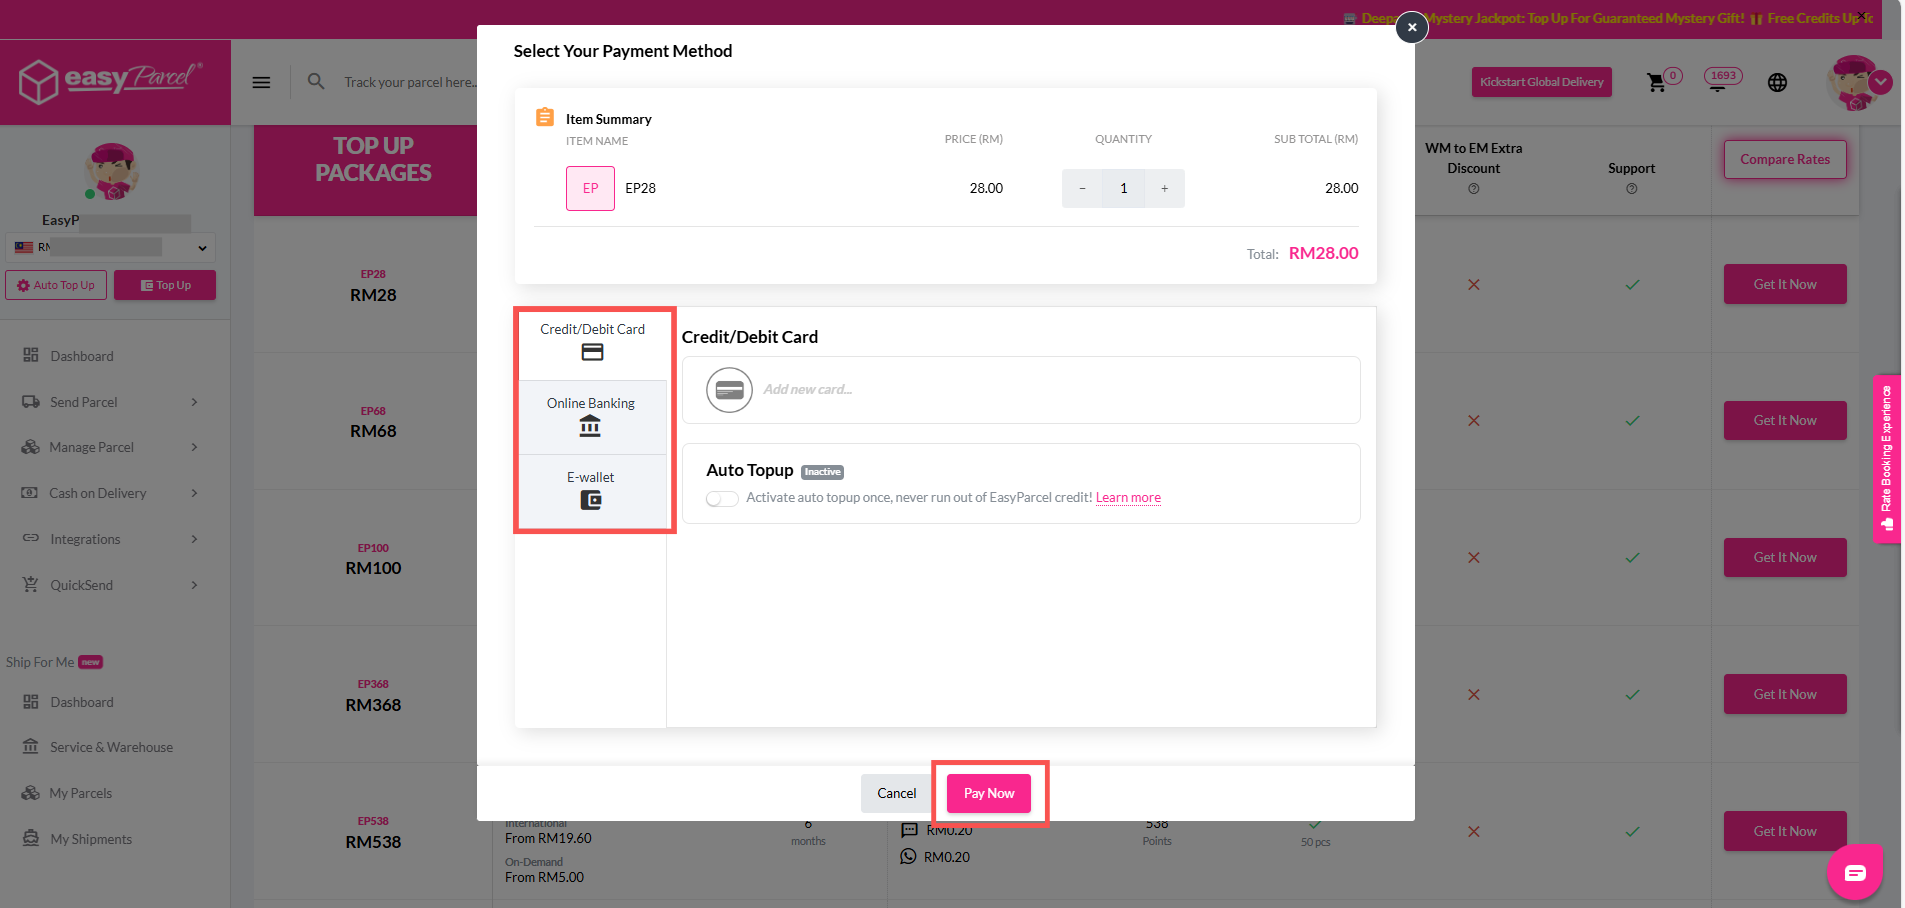
Task: Click the sidebar profile avatar
Action: [x=111, y=172]
